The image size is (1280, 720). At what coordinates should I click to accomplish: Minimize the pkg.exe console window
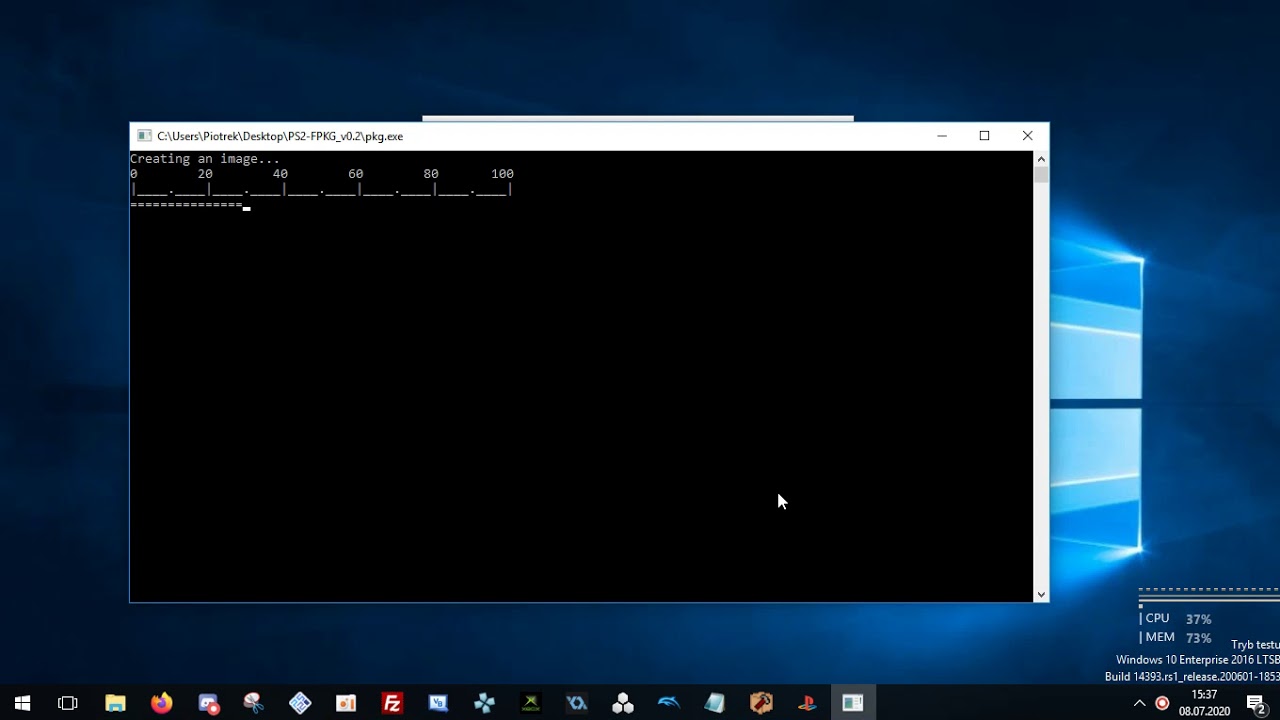pos(941,136)
